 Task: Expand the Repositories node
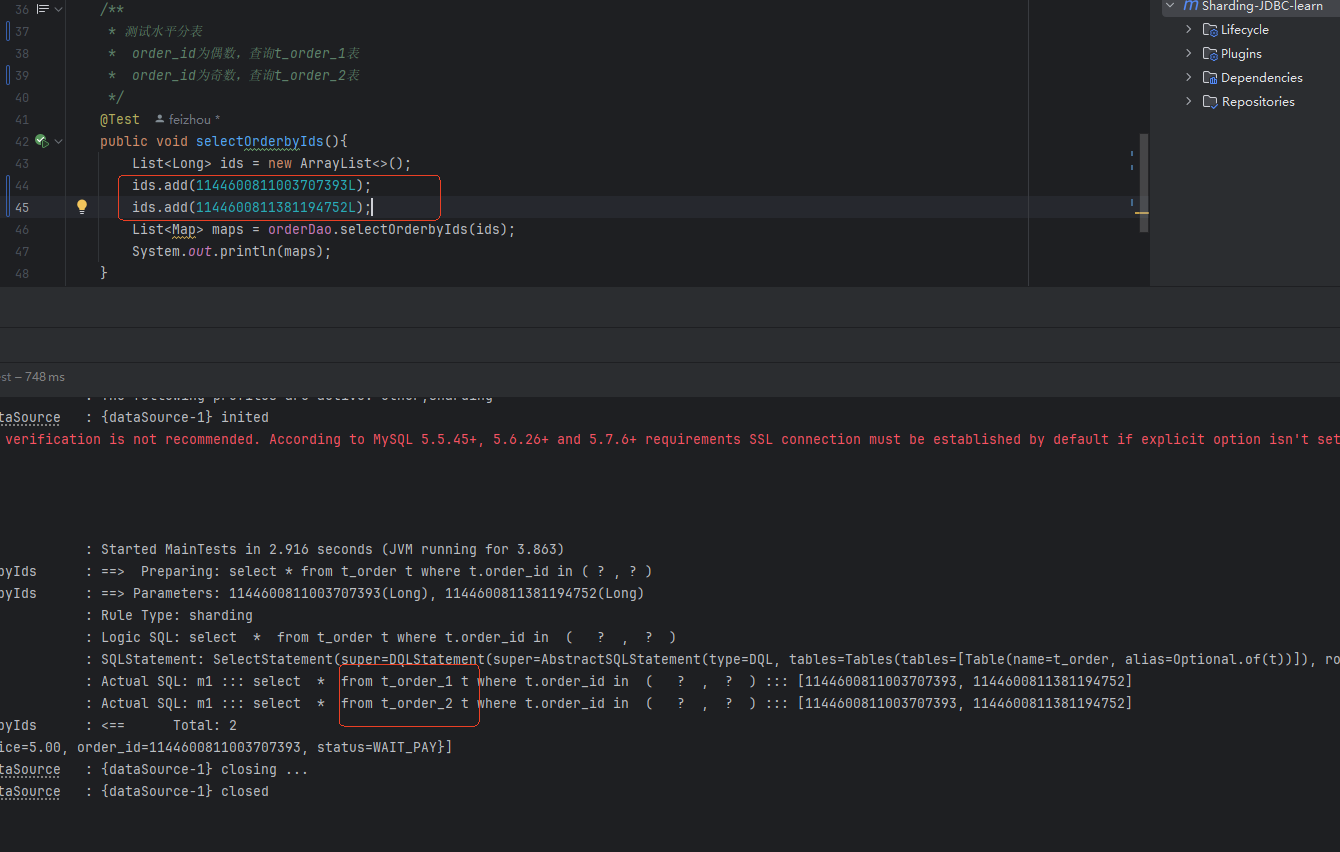coord(1189,102)
